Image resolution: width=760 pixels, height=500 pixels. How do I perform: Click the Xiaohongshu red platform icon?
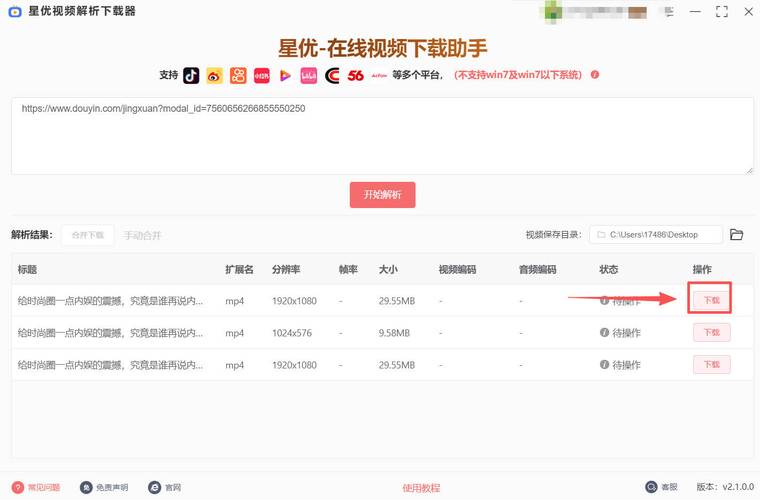tap(262, 75)
